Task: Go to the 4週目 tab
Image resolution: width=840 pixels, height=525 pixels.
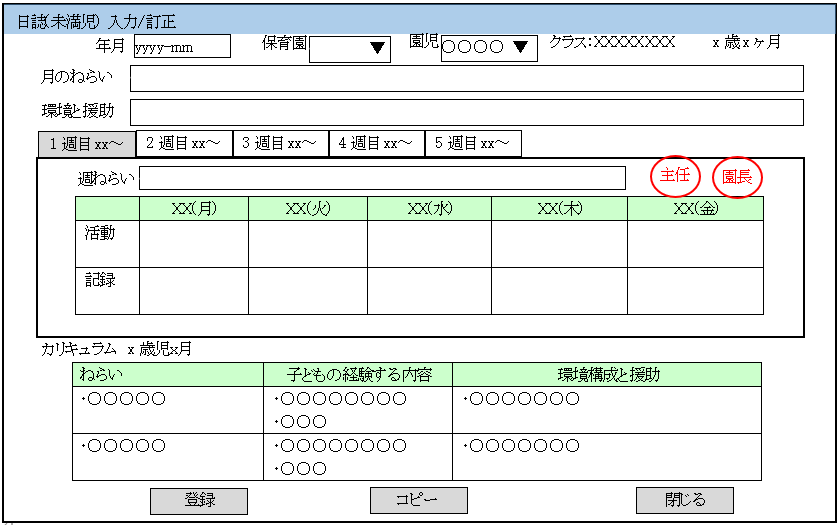Action: (x=376, y=143)
